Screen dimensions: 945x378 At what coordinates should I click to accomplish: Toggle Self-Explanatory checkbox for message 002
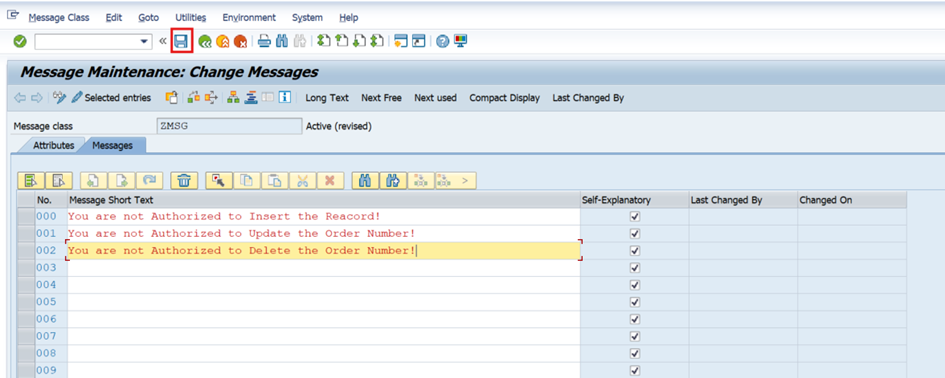tap(634, 250)
